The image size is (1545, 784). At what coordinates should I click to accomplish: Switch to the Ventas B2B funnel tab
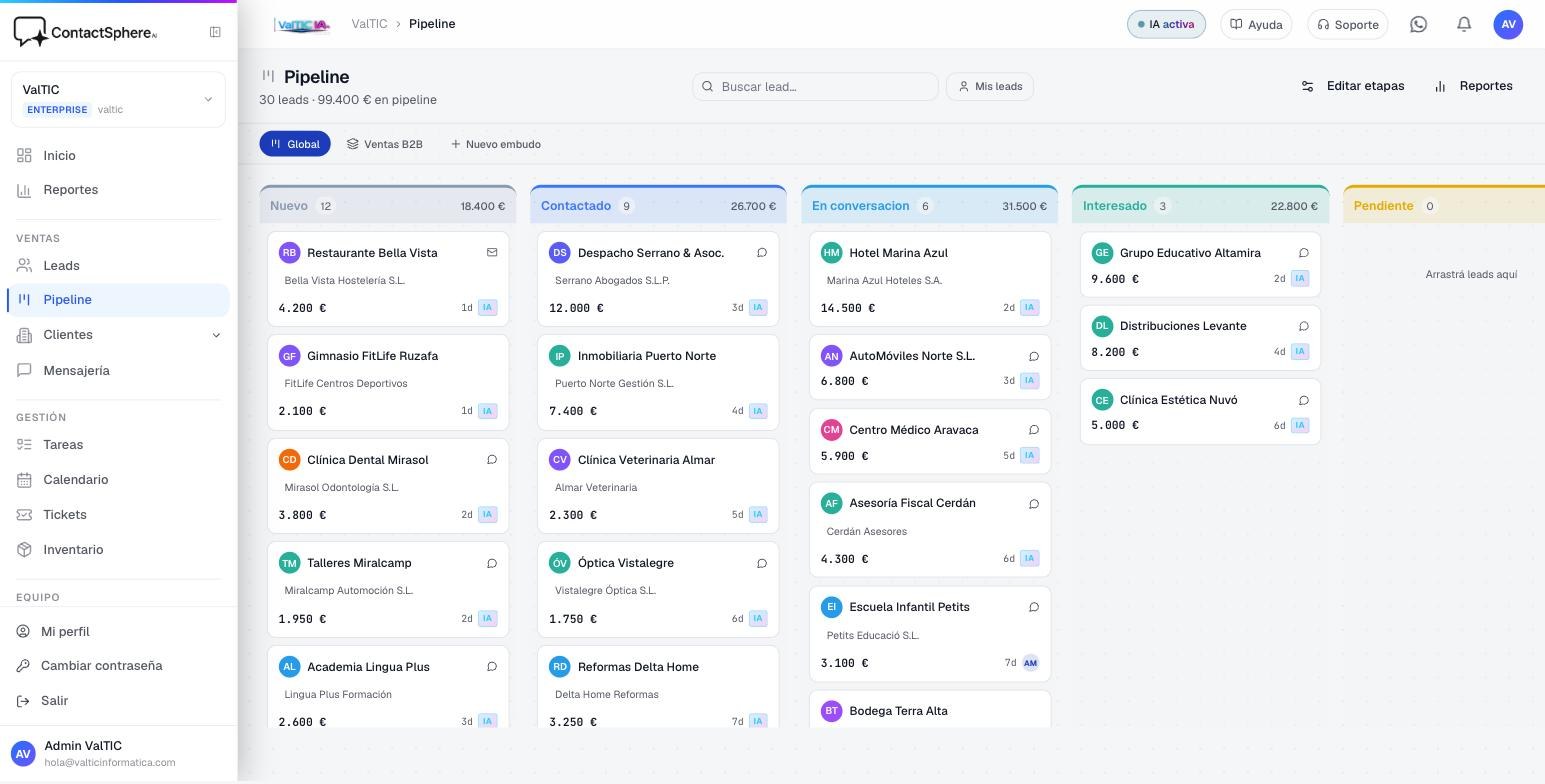pos(385,144)
